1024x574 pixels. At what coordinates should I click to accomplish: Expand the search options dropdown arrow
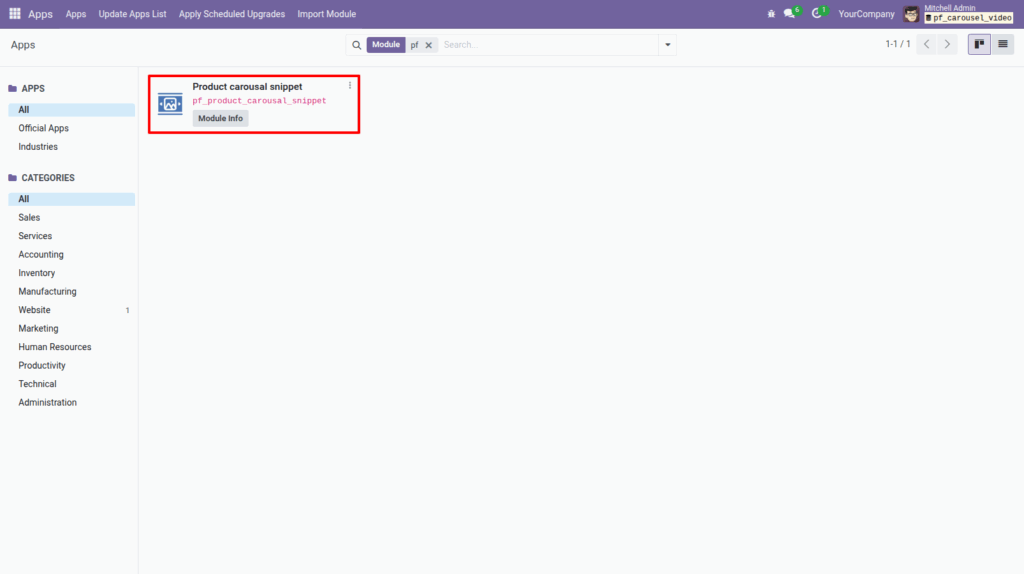667,45
